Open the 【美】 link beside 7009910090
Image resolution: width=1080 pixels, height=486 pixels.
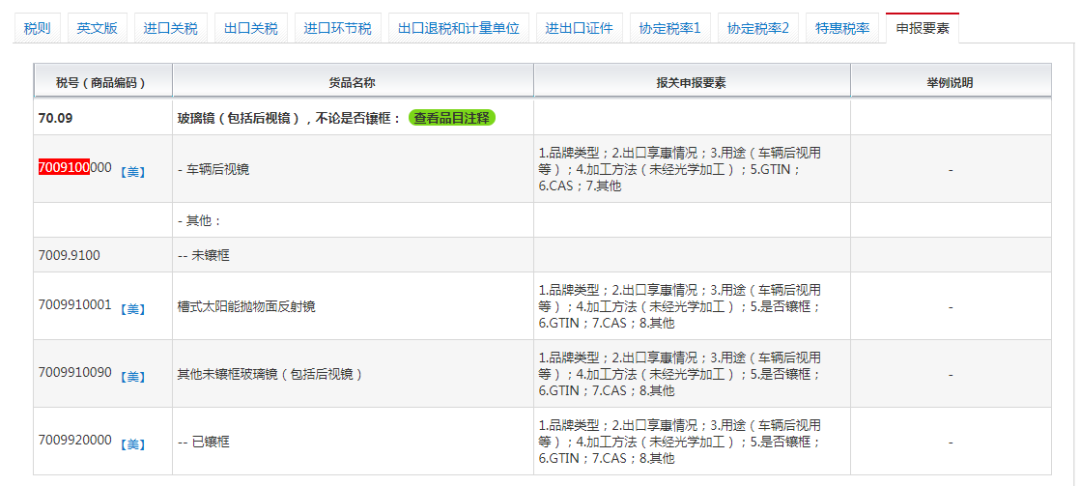tap(133, 377)
